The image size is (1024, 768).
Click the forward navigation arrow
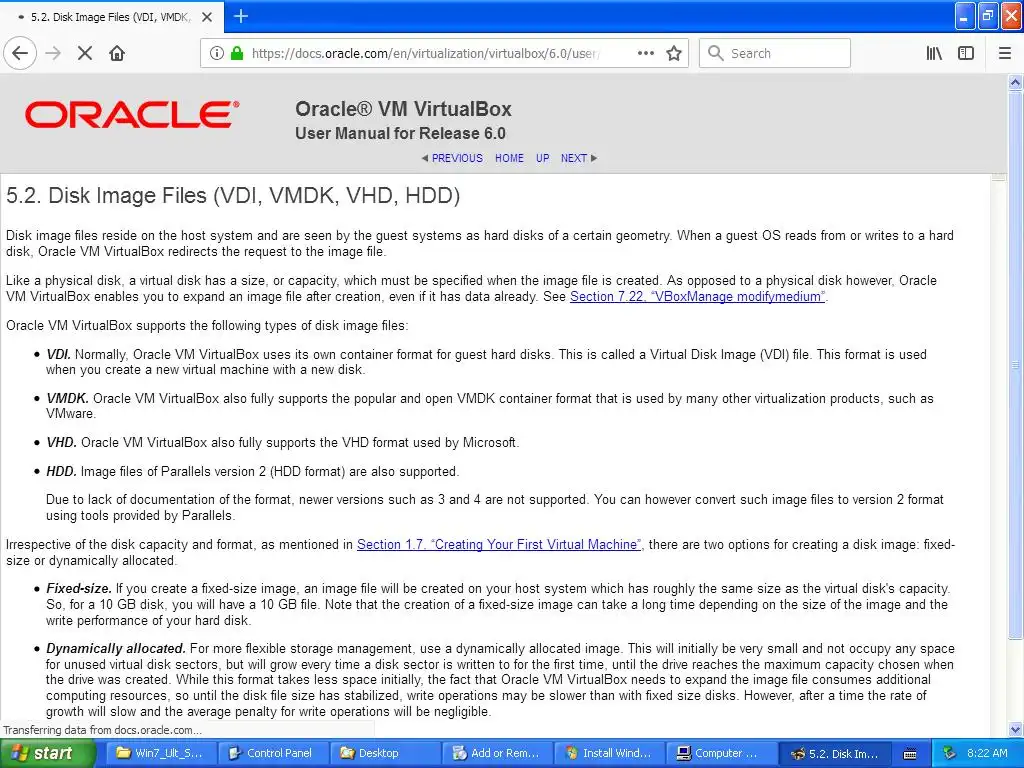[x=54, y=54]
